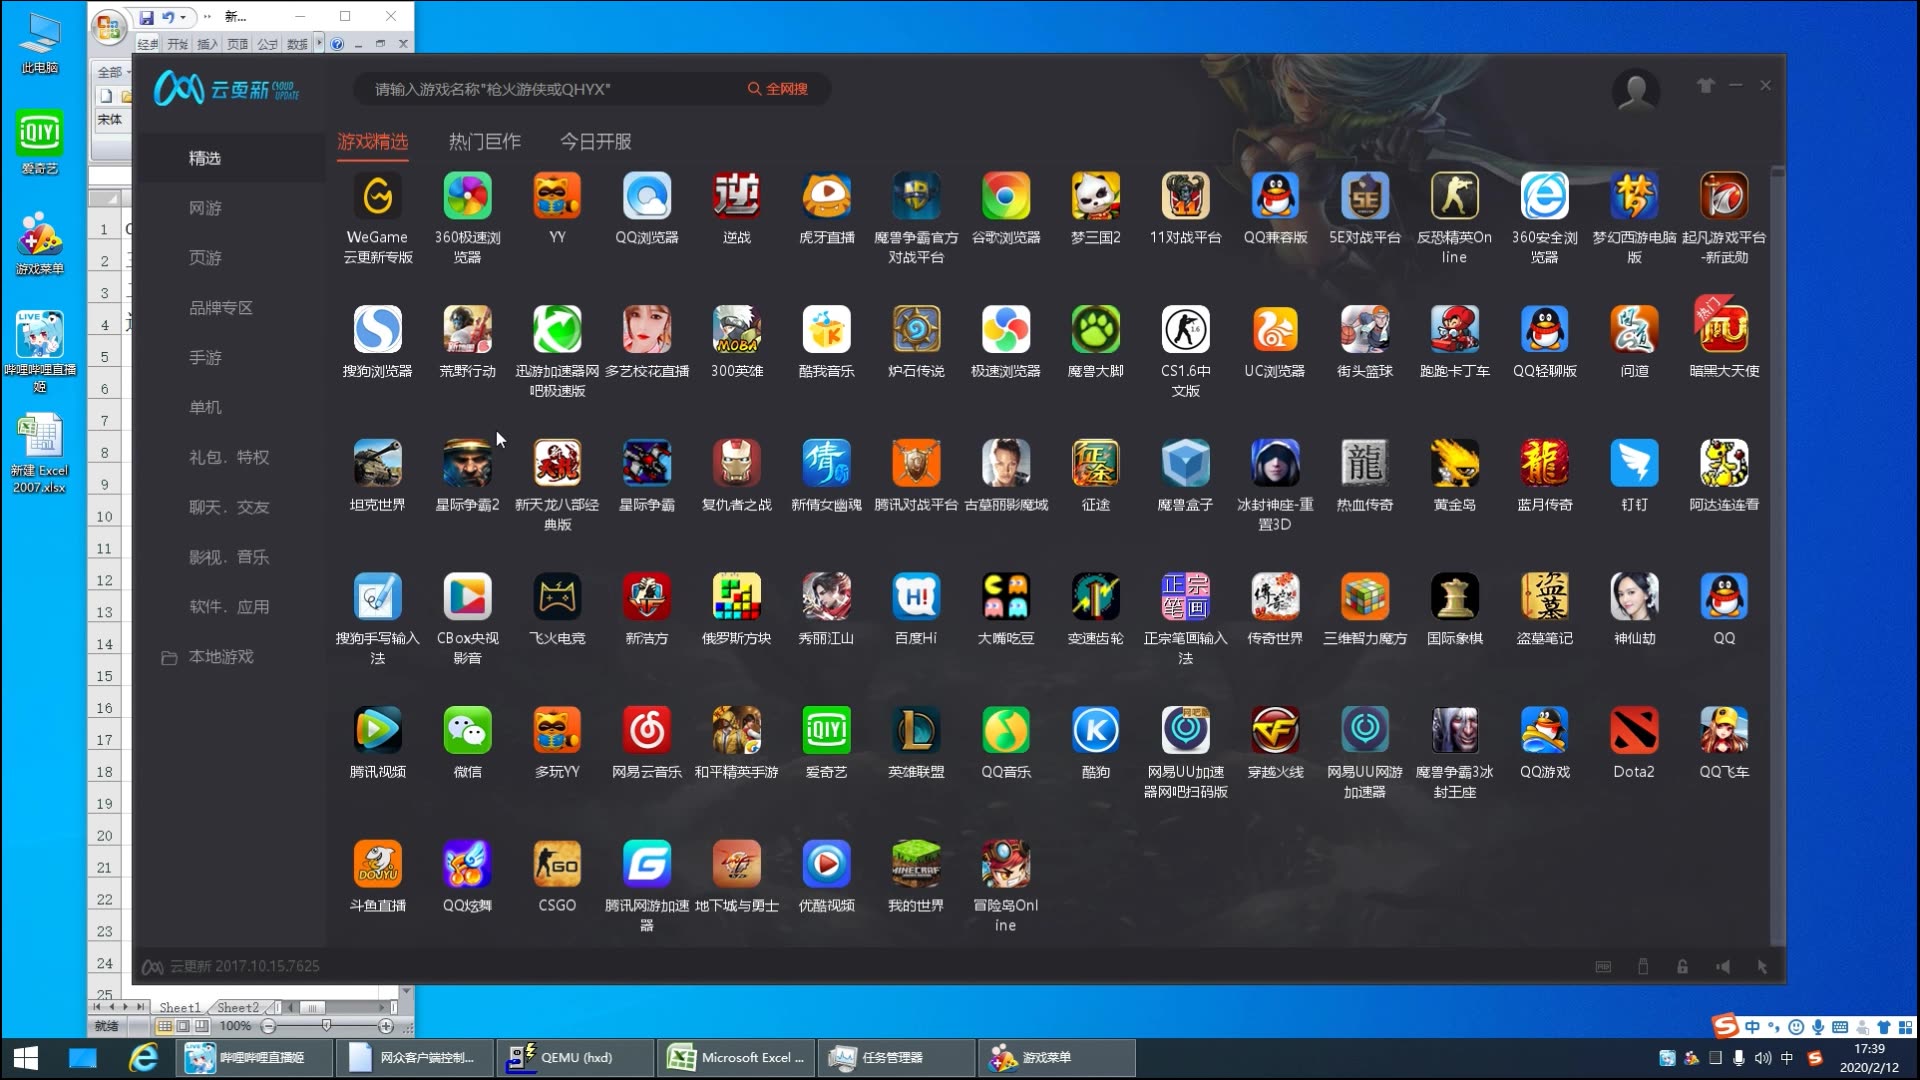Open 优酷视频 icon
1920x1080 pixels.
pyautogui.click(x=826, y=864)
